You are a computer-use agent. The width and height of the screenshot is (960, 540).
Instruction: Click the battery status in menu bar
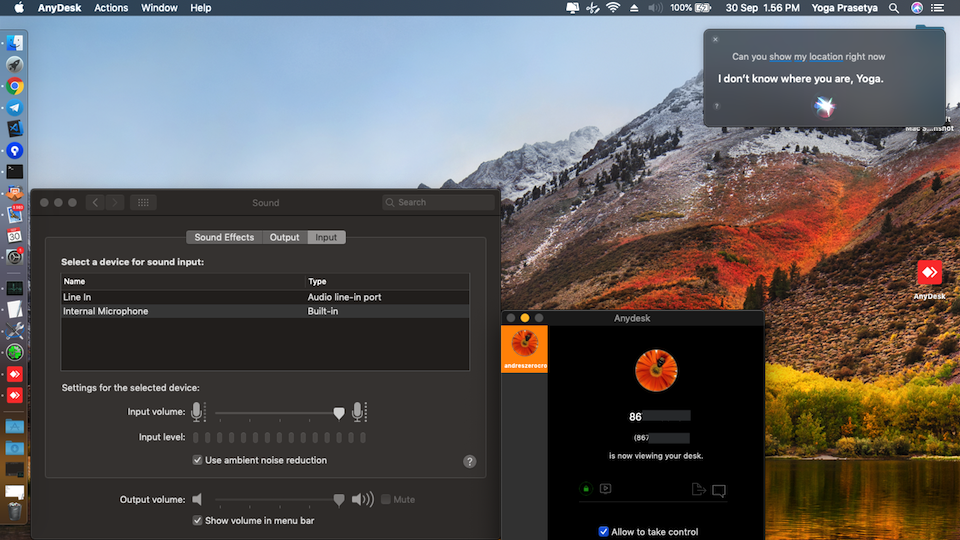[691, 8]
